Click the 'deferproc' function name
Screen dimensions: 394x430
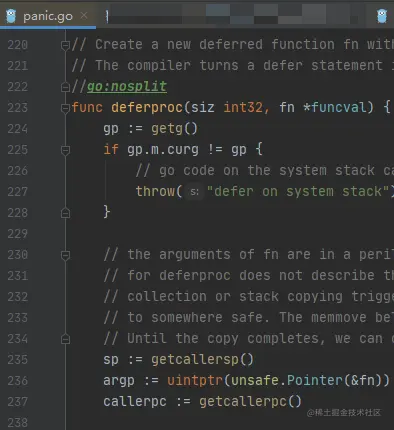click(147, 108)
